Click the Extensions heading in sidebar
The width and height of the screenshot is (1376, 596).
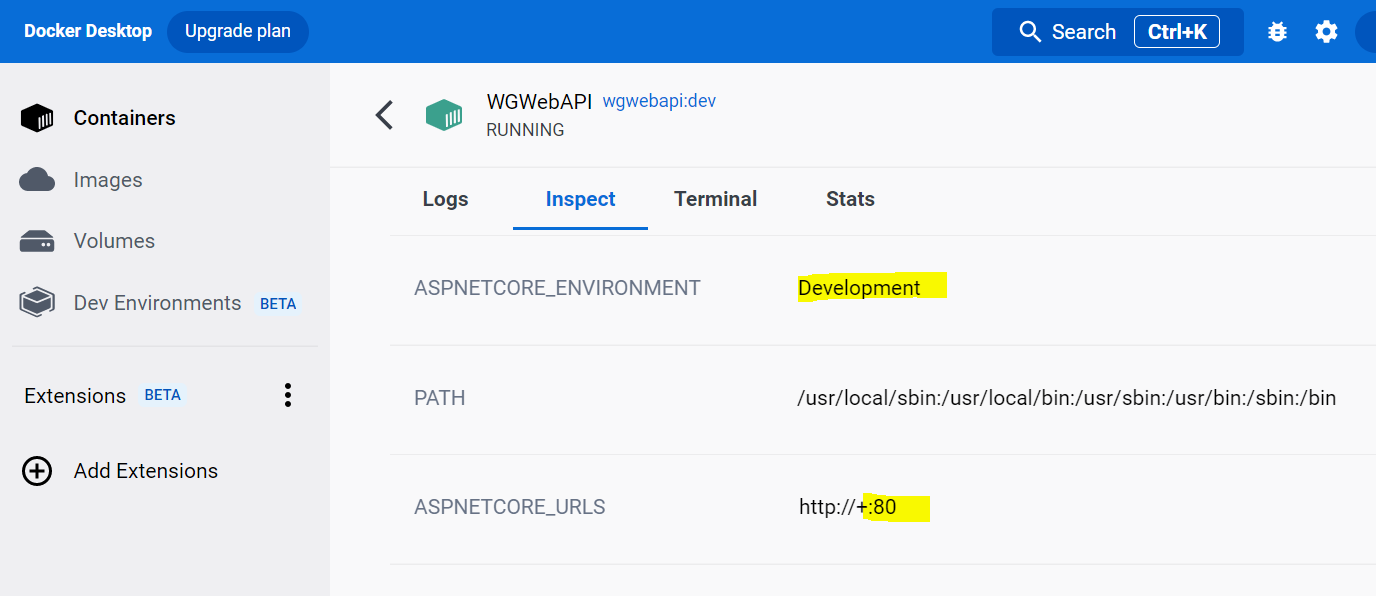(x=75, y=396)
